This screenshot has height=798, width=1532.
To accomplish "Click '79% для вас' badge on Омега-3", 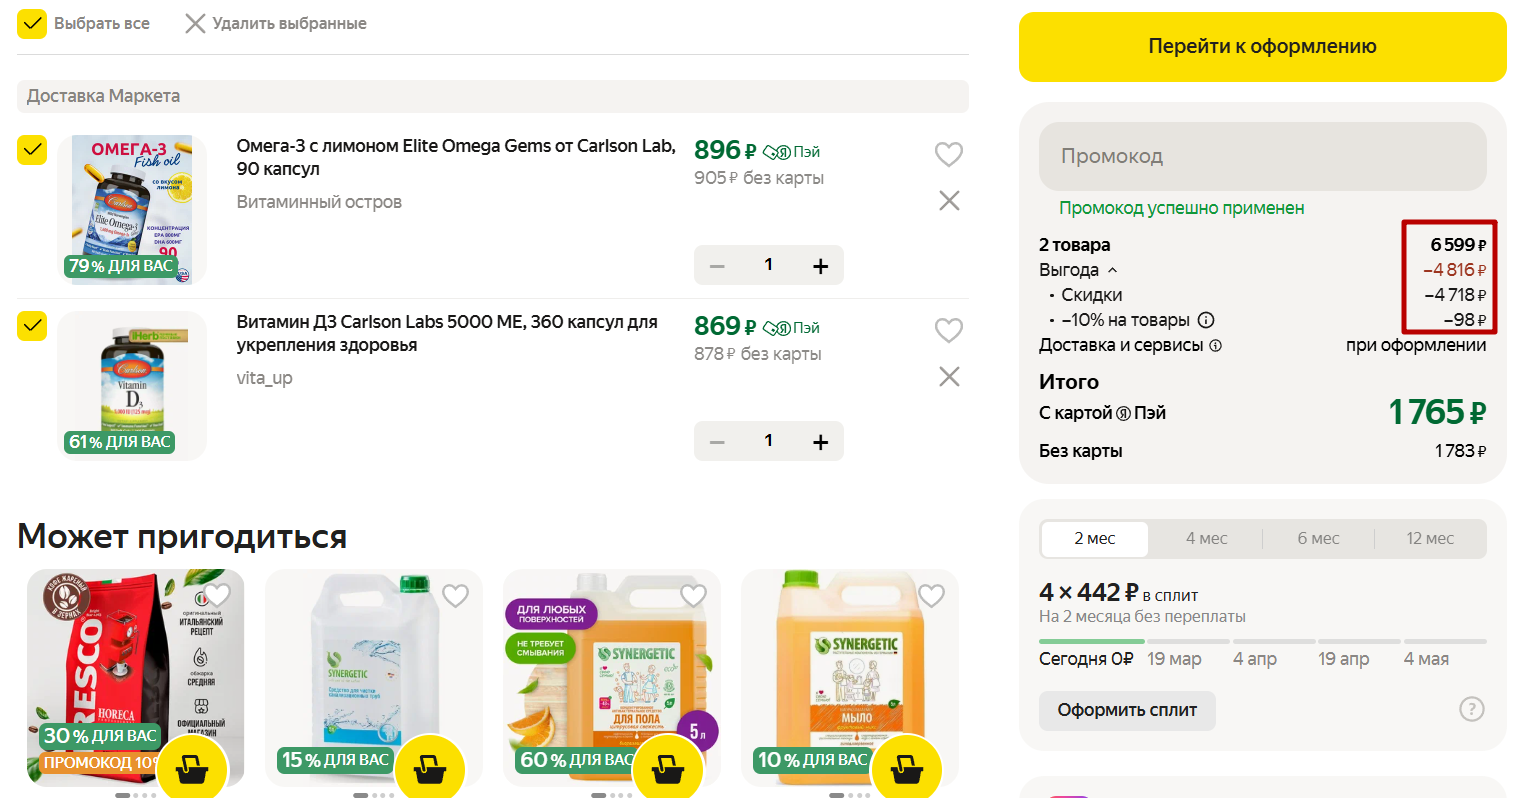I will [120, 266].
